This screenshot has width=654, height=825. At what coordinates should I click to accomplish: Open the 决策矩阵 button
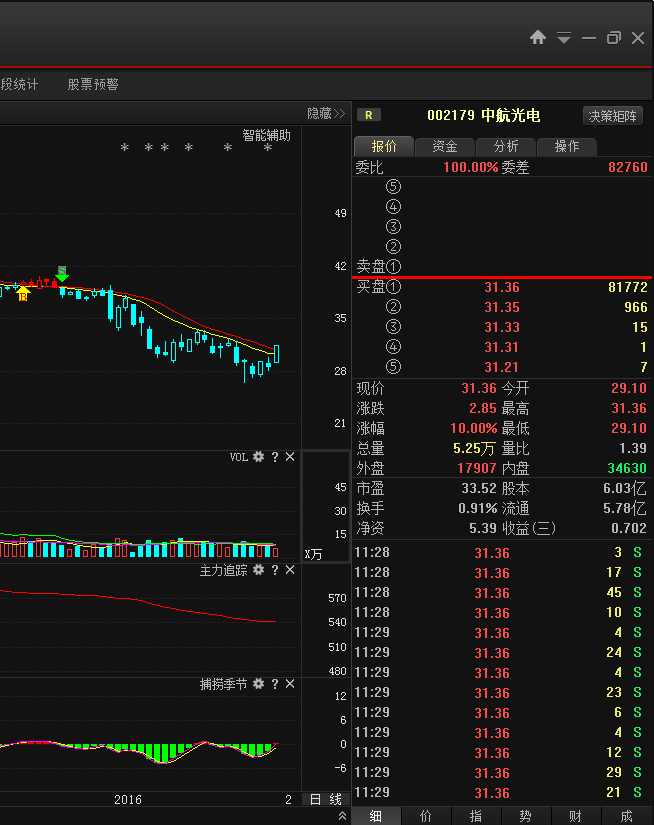point(612,116)
